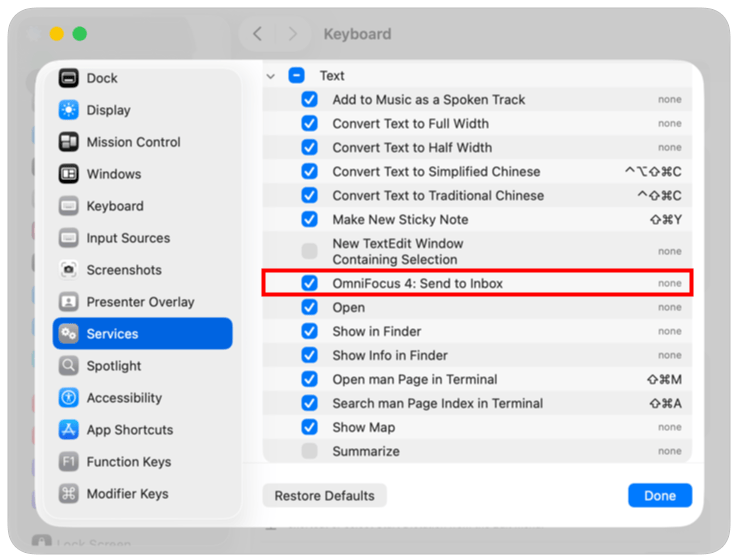Disable Make New Sticky Note checkbox
Viewport: 736px width, 560px height.
(310, 219)
